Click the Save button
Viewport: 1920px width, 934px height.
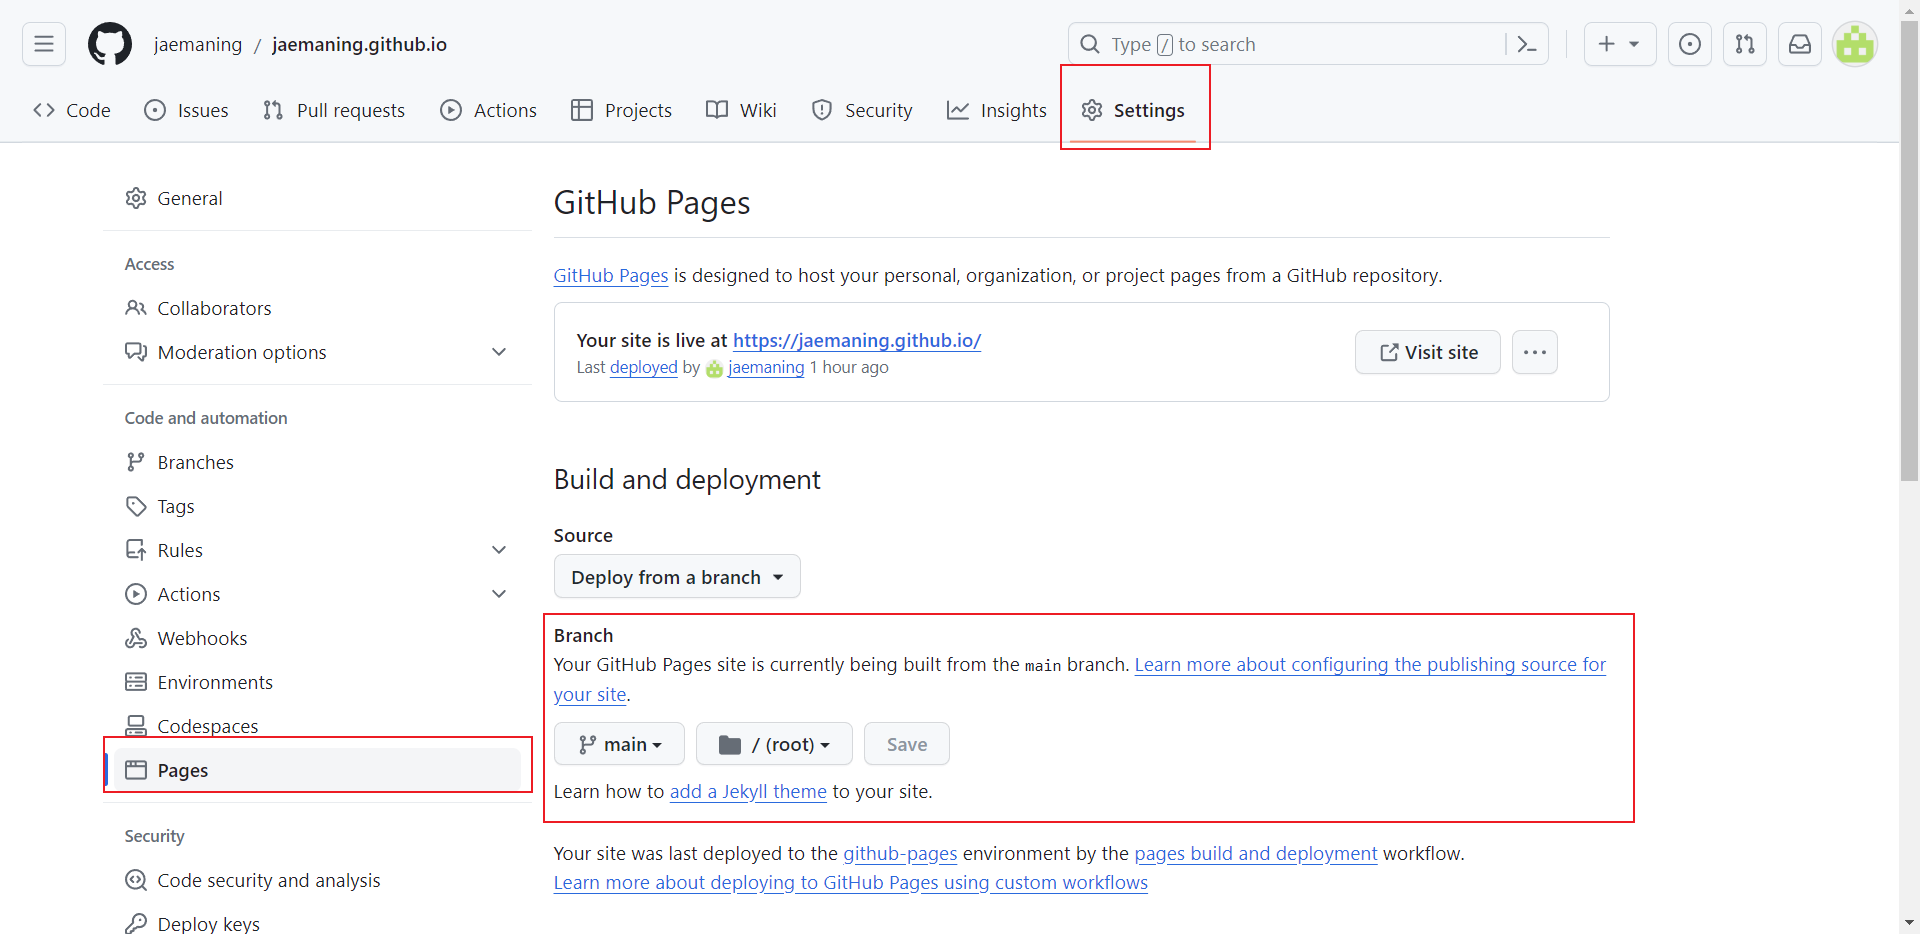coord(907,744)
